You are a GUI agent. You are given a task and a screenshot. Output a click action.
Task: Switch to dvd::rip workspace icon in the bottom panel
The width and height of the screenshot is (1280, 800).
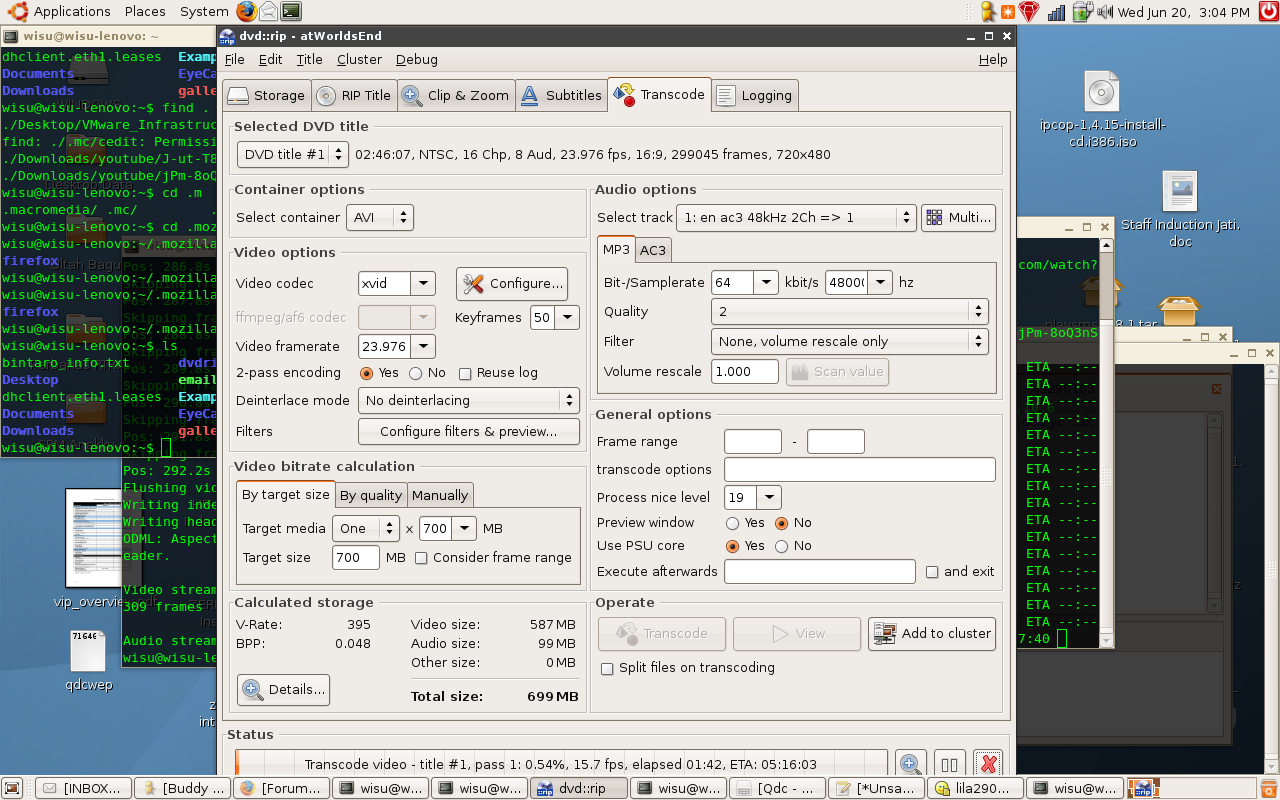point(1142,788)
